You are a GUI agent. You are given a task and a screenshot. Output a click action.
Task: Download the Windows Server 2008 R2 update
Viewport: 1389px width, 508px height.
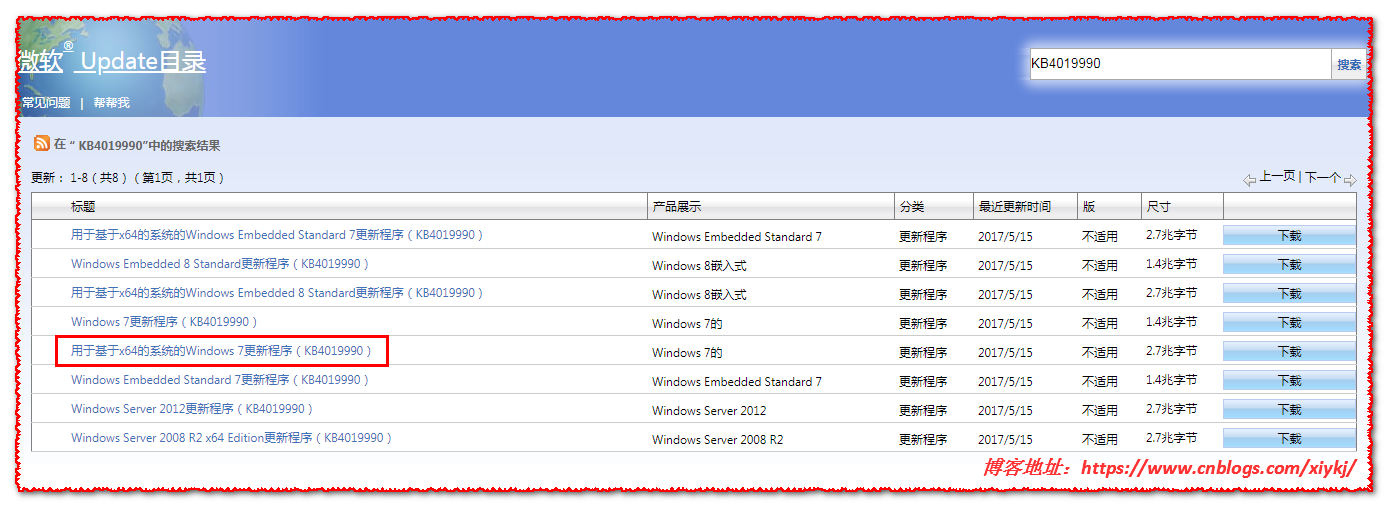pos(1289,439)
